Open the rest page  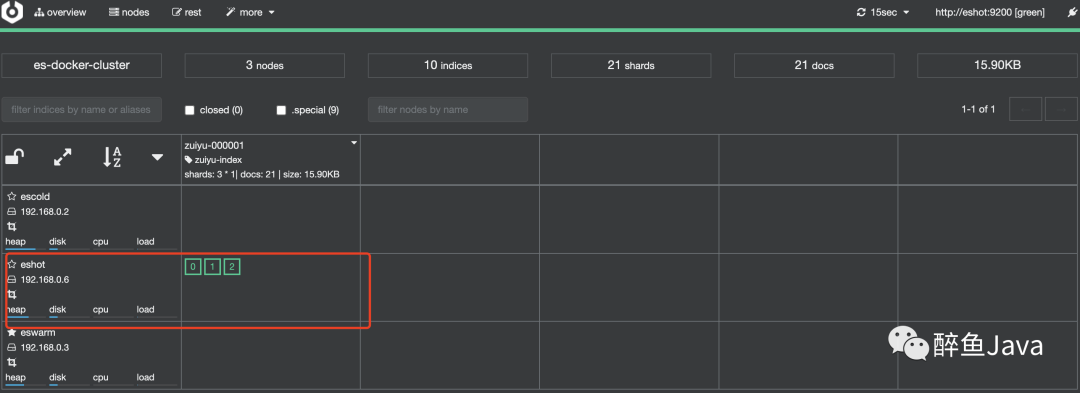tap(187, 12)
